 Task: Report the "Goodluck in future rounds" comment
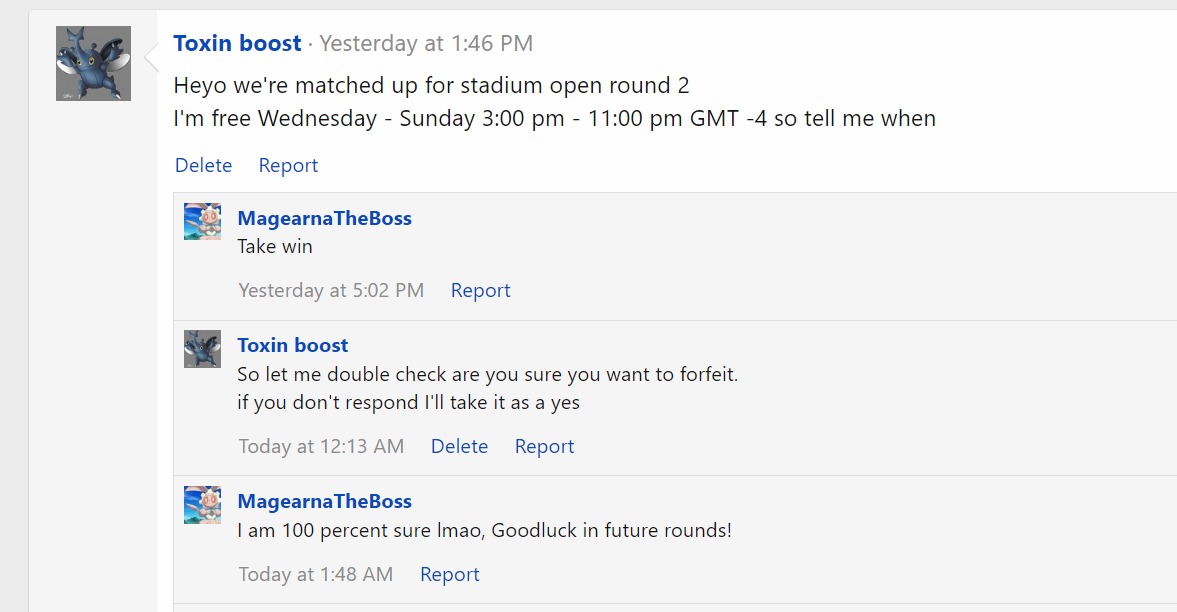[449, 574]
